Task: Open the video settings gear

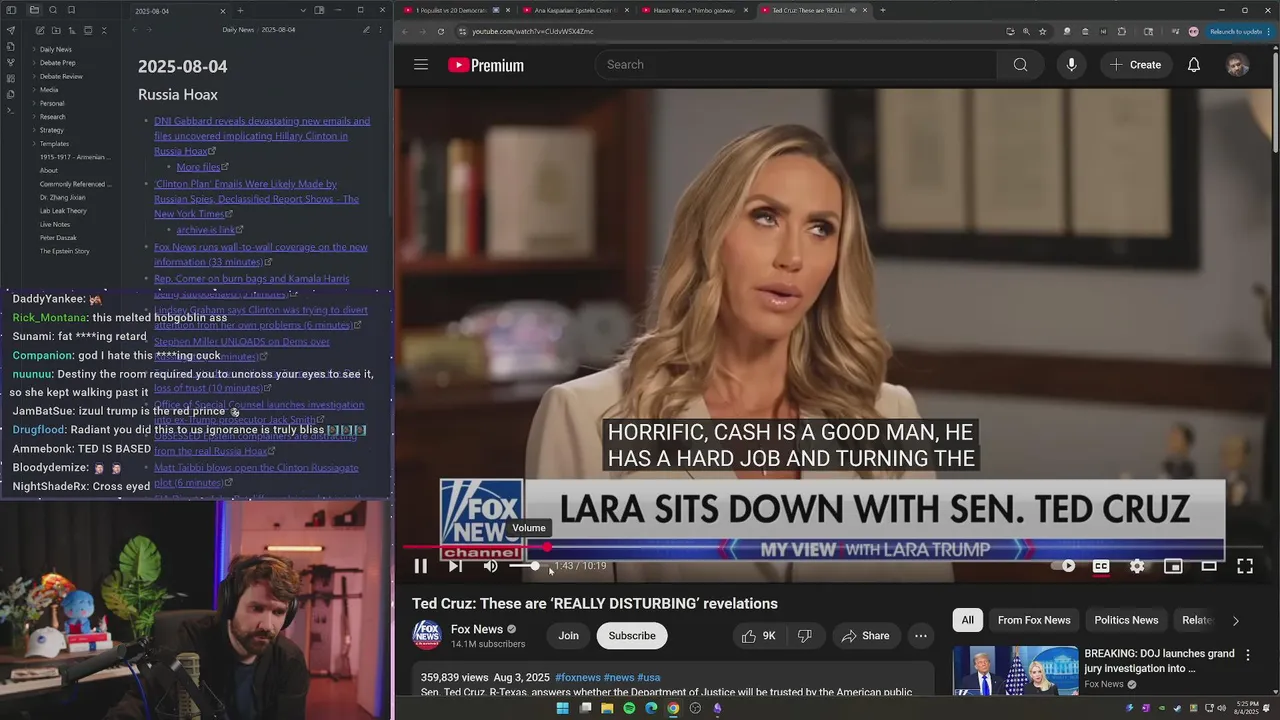Action: pos(1137,566)
